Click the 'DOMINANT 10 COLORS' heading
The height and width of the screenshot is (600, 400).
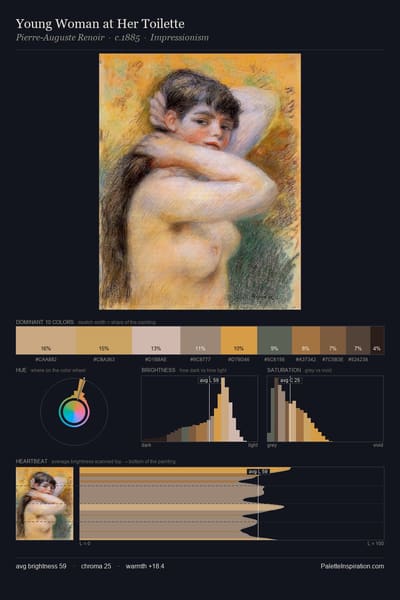coord(45,322)
